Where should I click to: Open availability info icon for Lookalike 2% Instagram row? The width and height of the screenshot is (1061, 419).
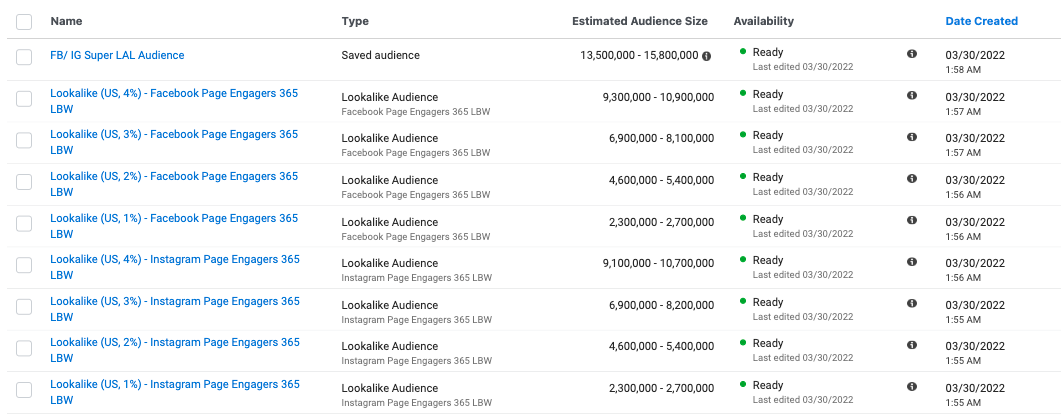point(911,345)
